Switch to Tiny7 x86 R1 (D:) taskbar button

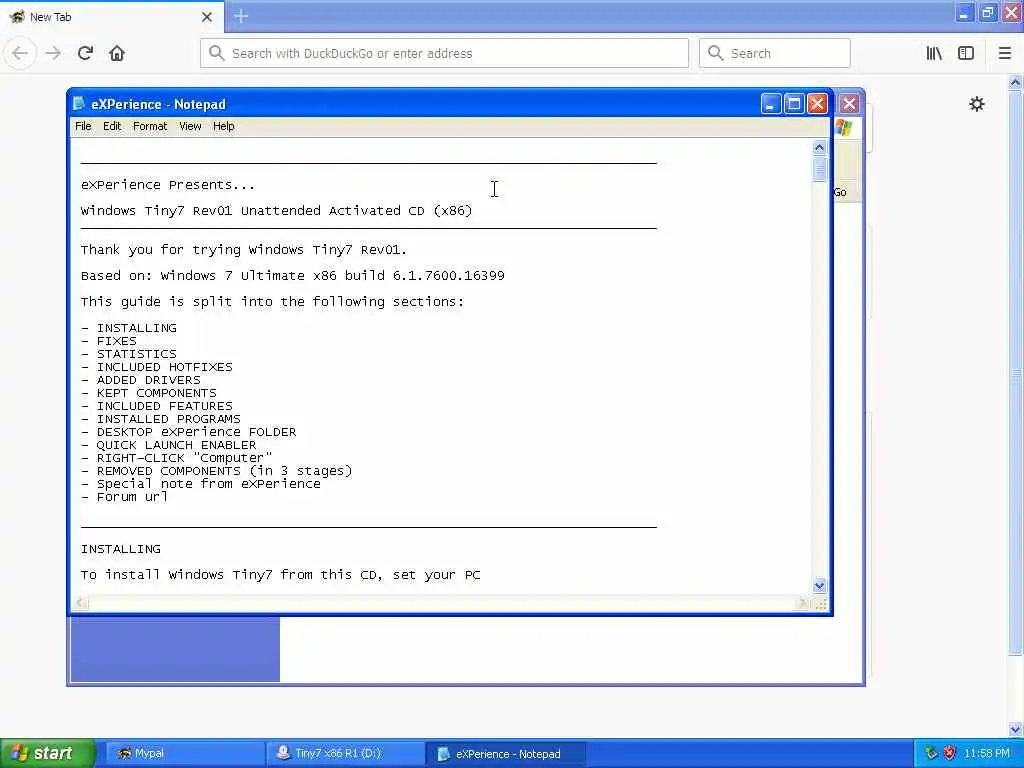[345, 753]
